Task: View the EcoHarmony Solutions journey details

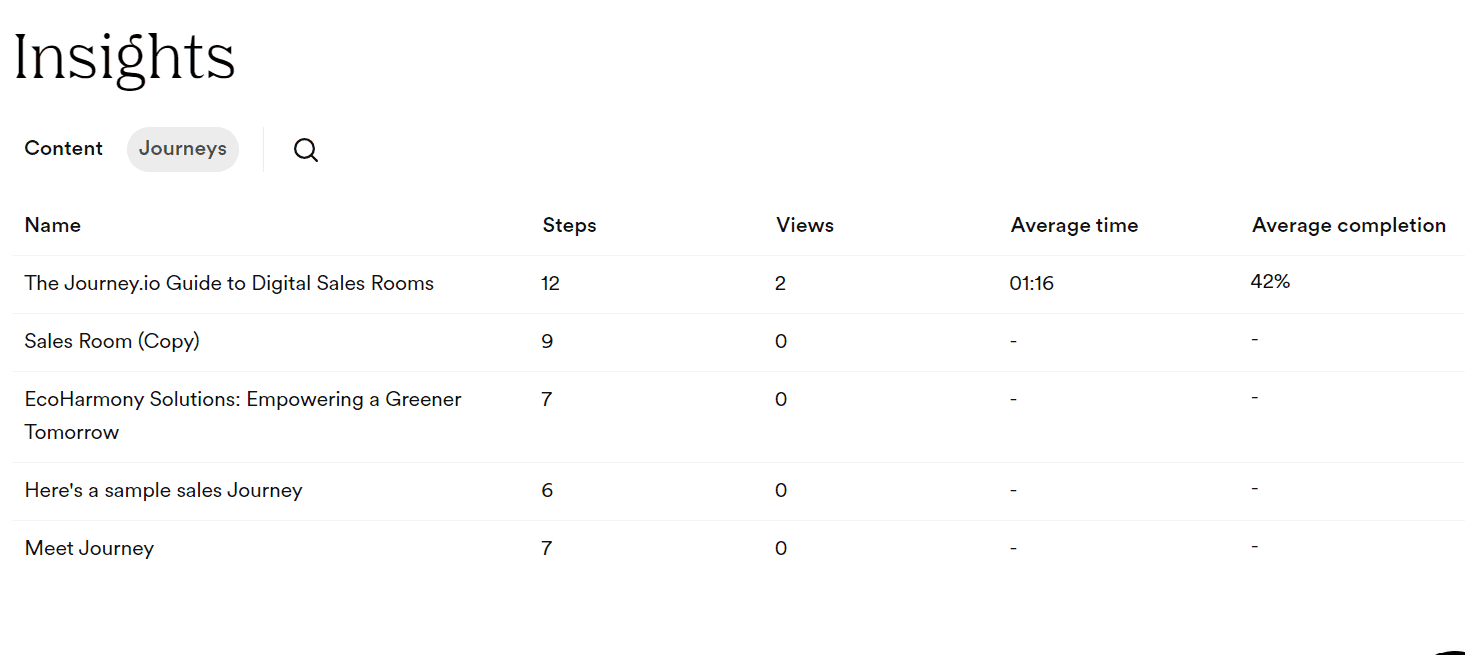Action: 242,399
